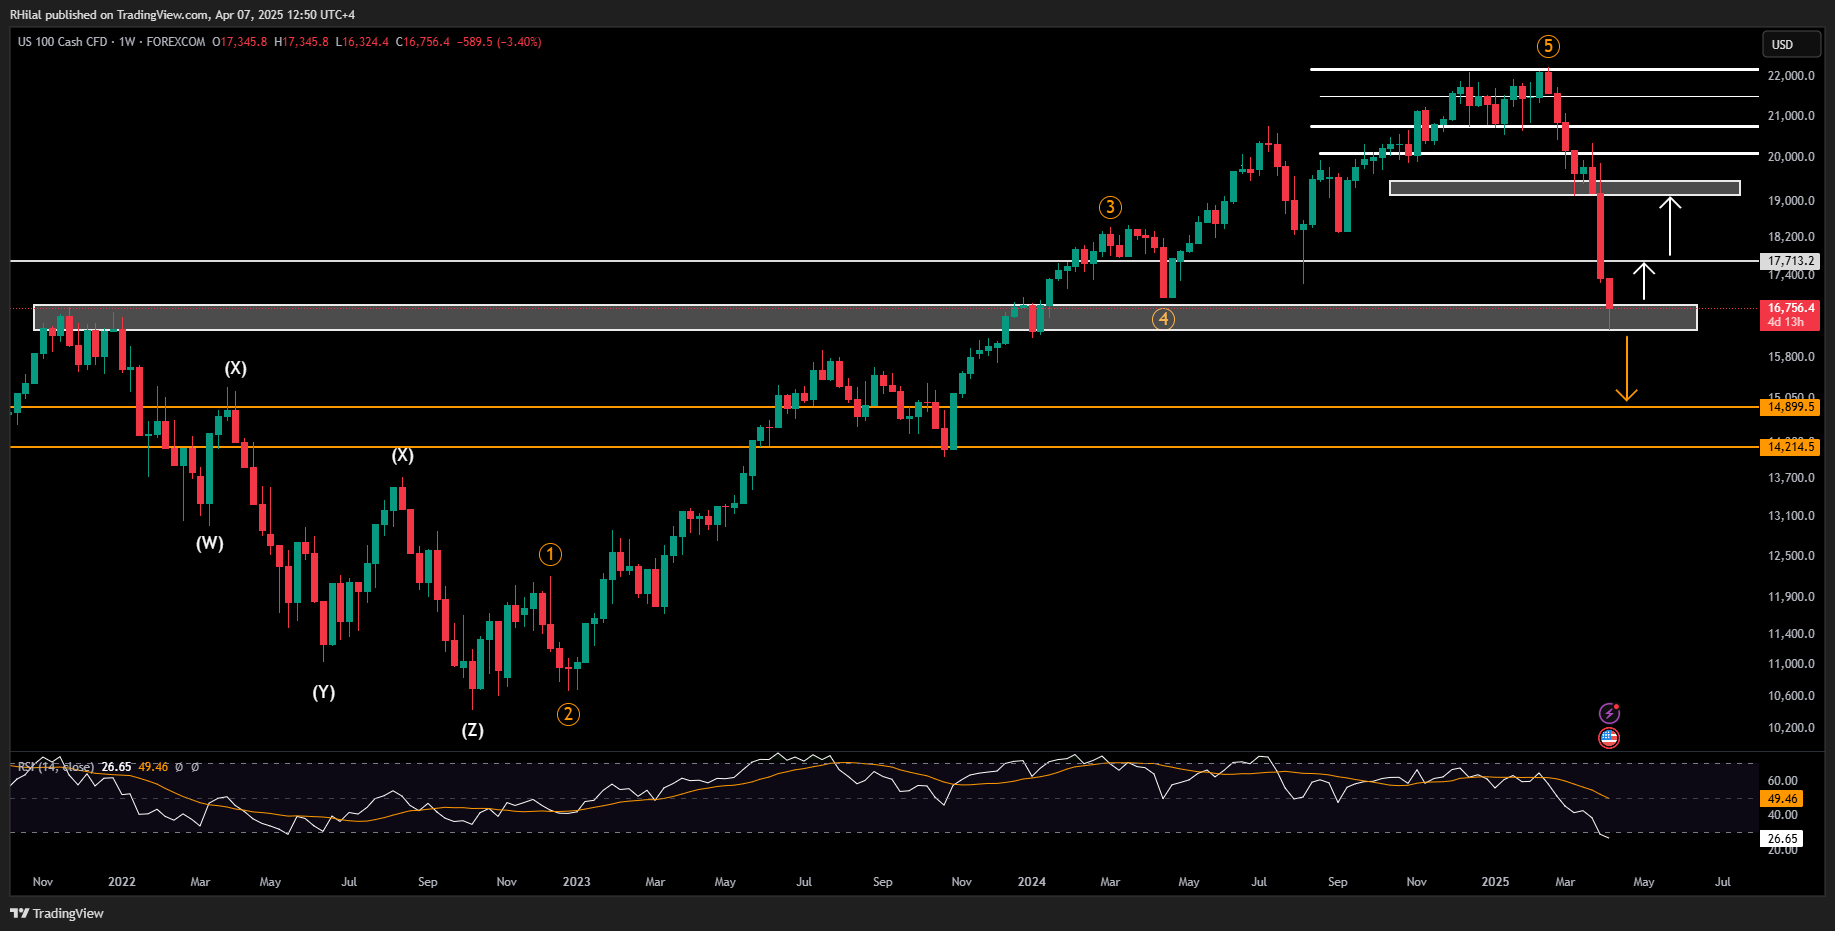Click the orange downward arrow drawing
This screenshot has width=1835, height=931.
[1627, 369]
